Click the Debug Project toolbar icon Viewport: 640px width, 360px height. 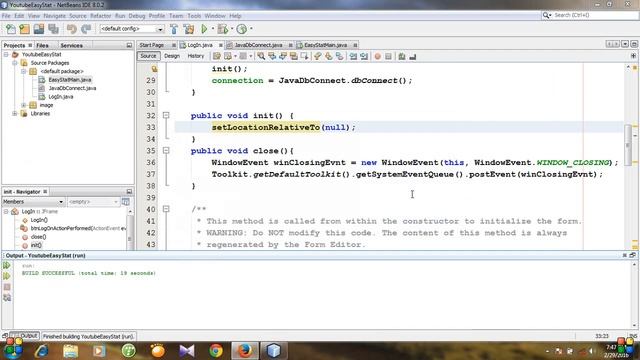click(x=223, y=29)
